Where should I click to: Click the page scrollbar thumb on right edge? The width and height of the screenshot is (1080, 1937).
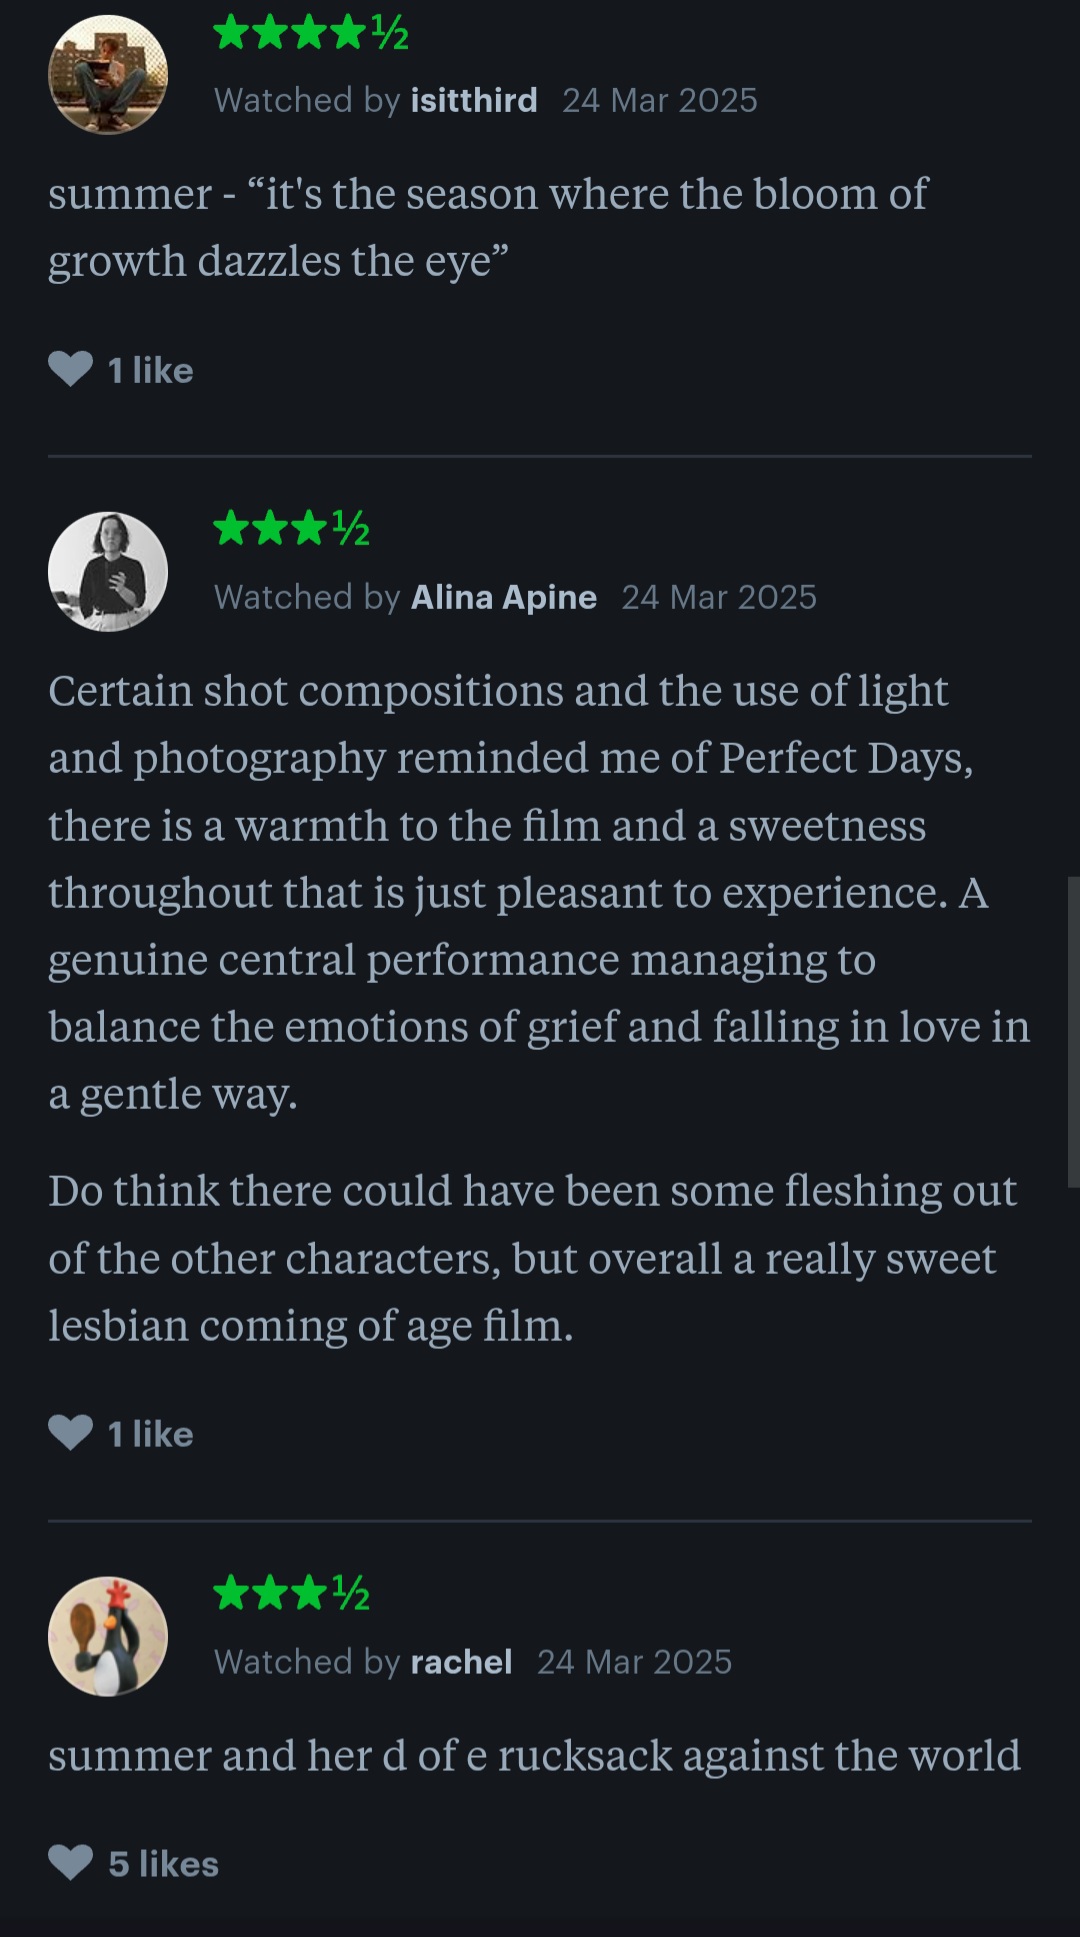click(1073, 1030)
